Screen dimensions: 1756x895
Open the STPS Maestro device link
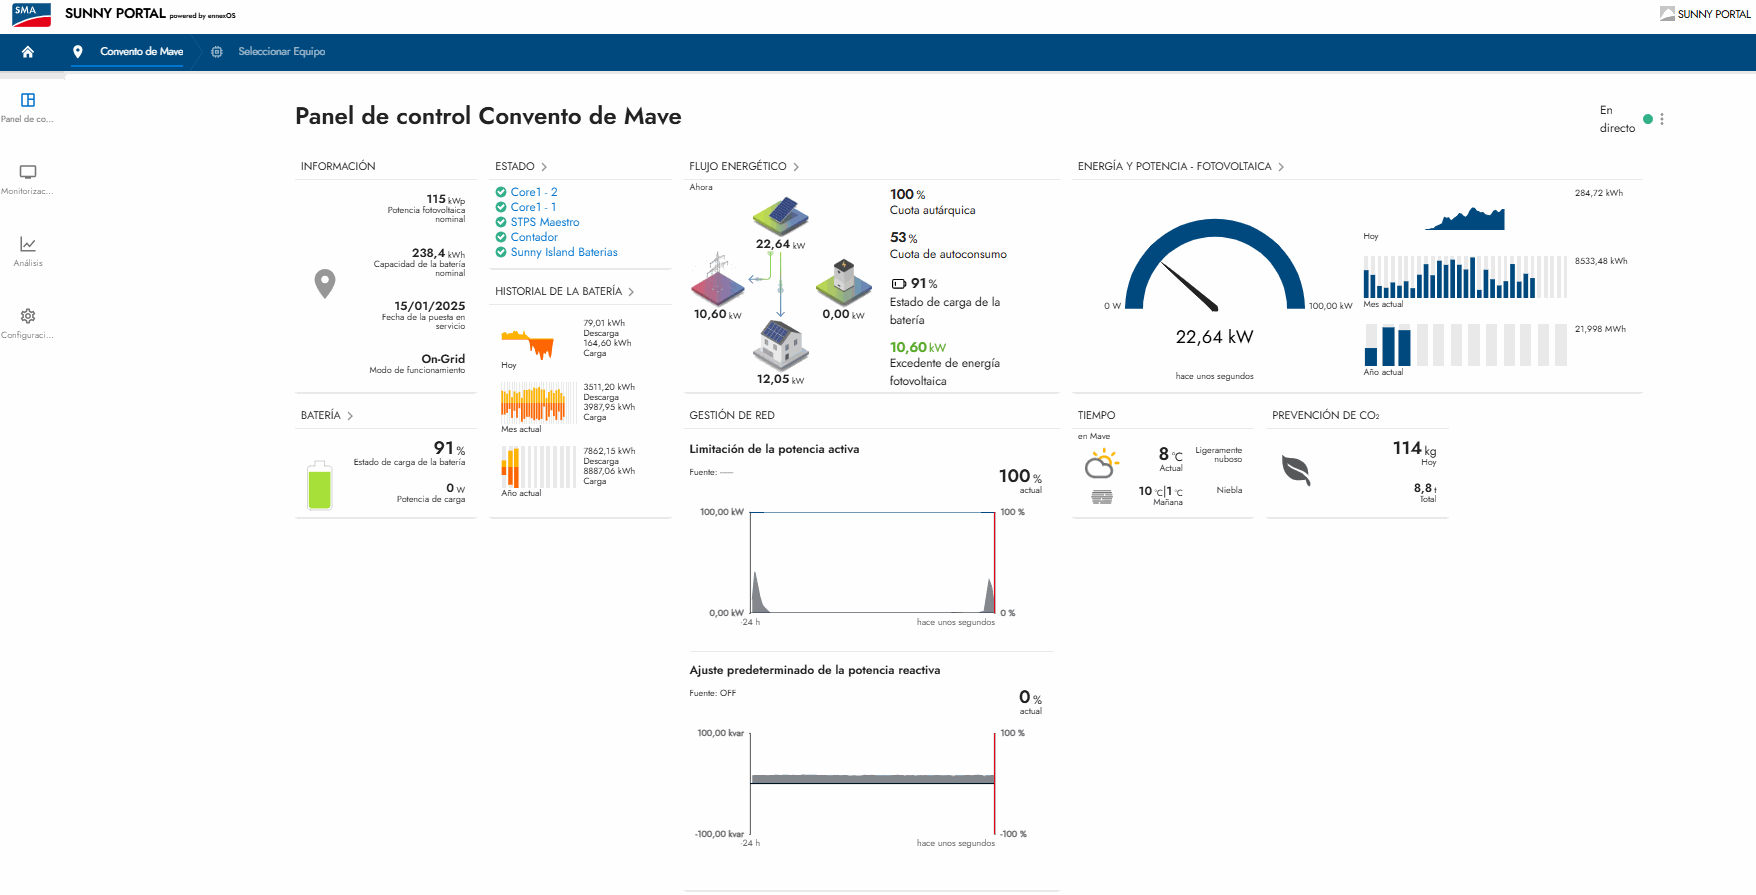coord(544,223)
